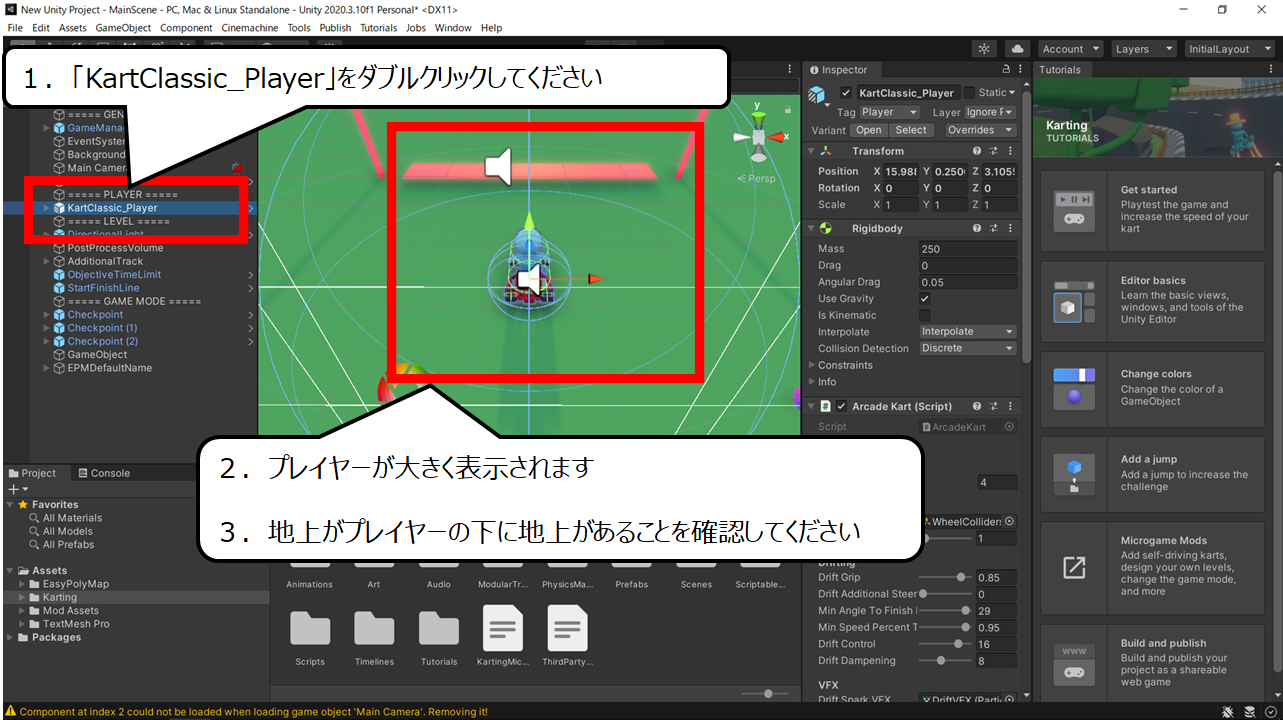Screen dimensions: 1283x720
Task: Click the warning icon in the status bar
Action: click(11, 711)
